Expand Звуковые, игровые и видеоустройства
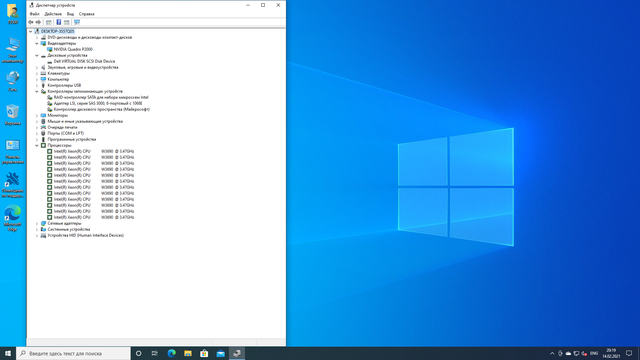The height and width of the screenshot is (360, 640). pyautogui.click(x=37, y=67)
